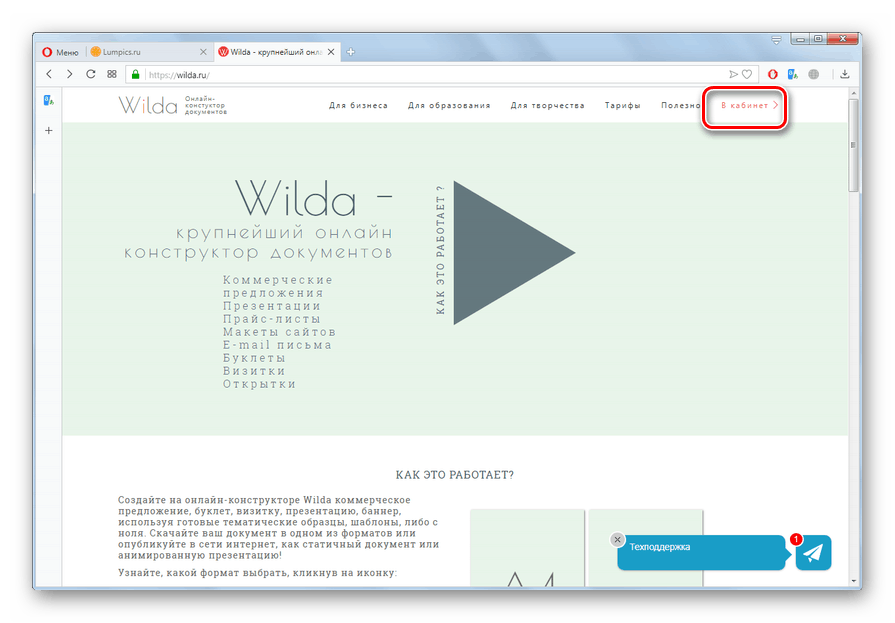The height and width of the screenshot is (623, 895).
Task: Click the vertical page scrollbar thumb
Action: pos(854,146)
